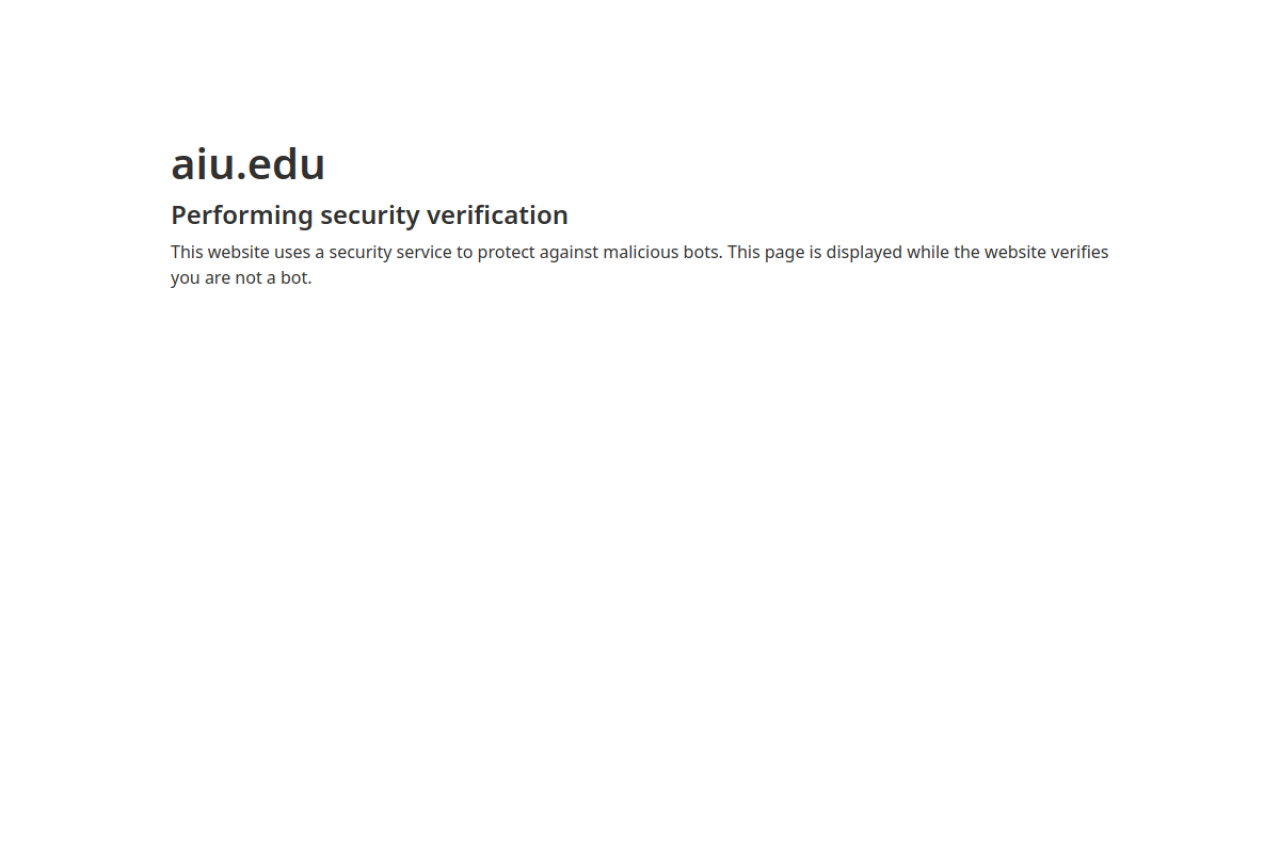The width and height of the screenshot is (1280, 853).
Task: Click the word 'bot.' at the paragraph end
Action: click(x=296, y=278)
